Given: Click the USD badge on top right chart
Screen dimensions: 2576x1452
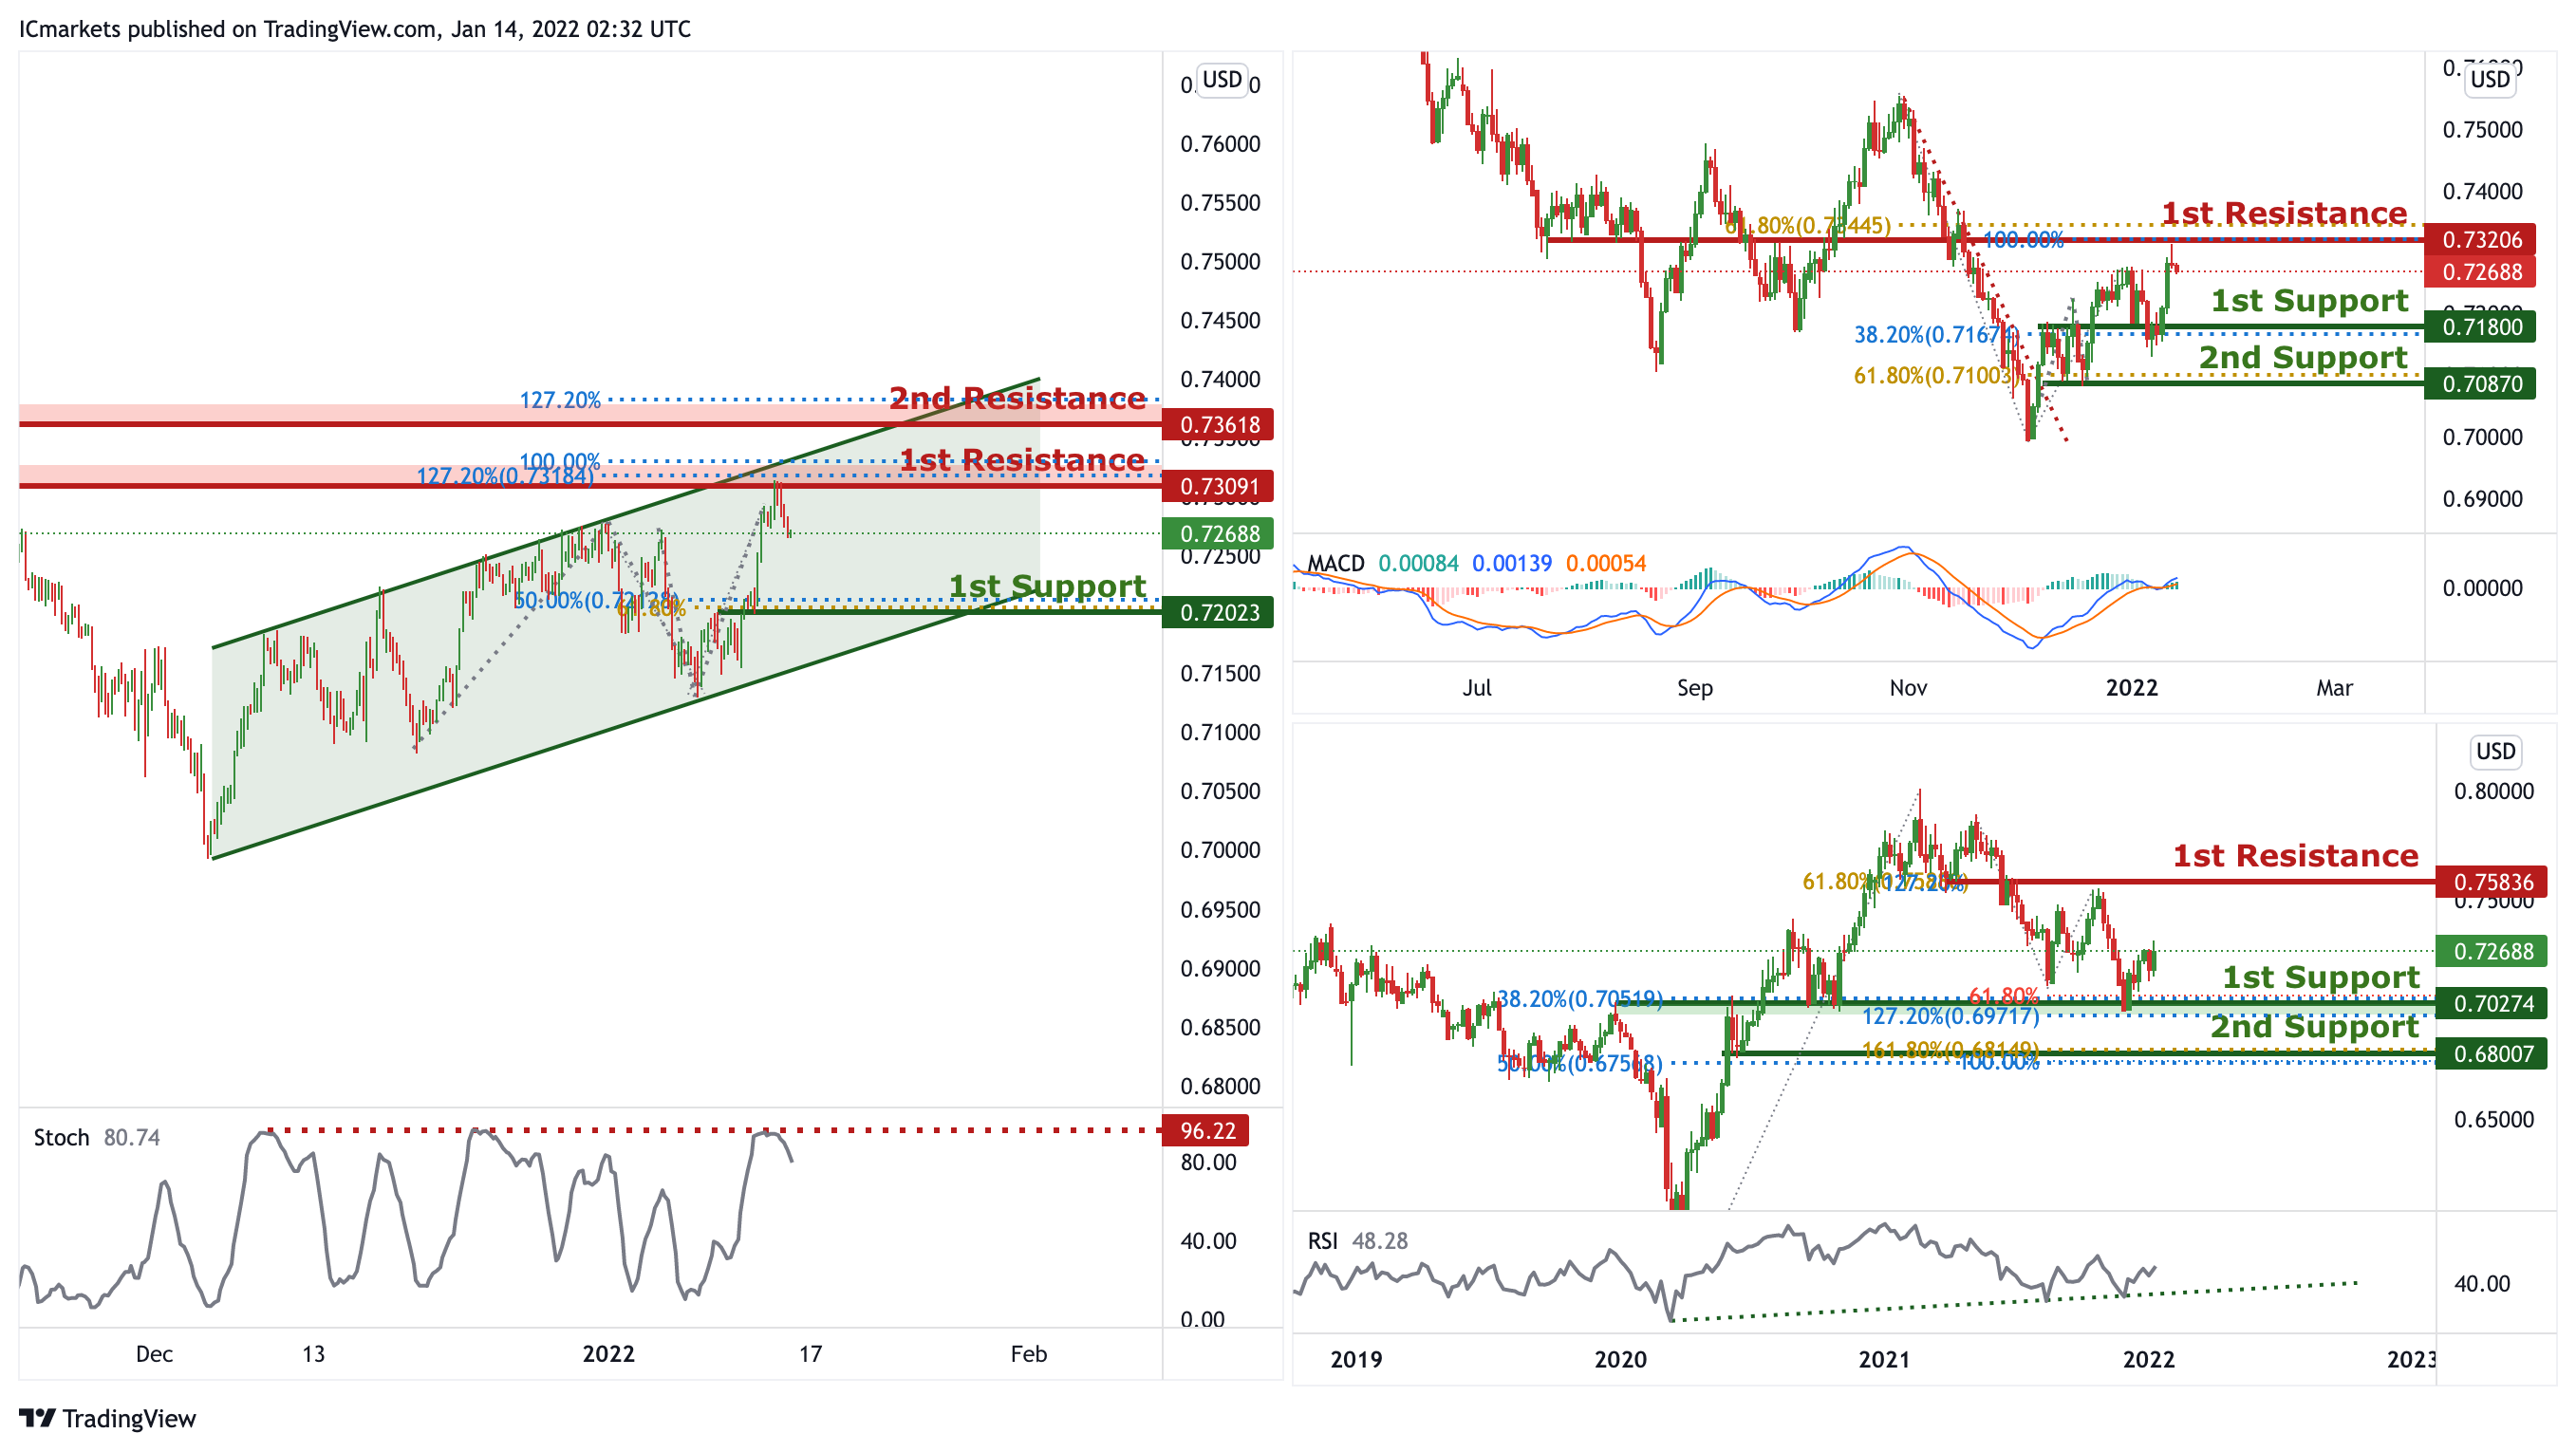Looking at the screenshot, I should pyautogui.click(x=2489, y=80).
